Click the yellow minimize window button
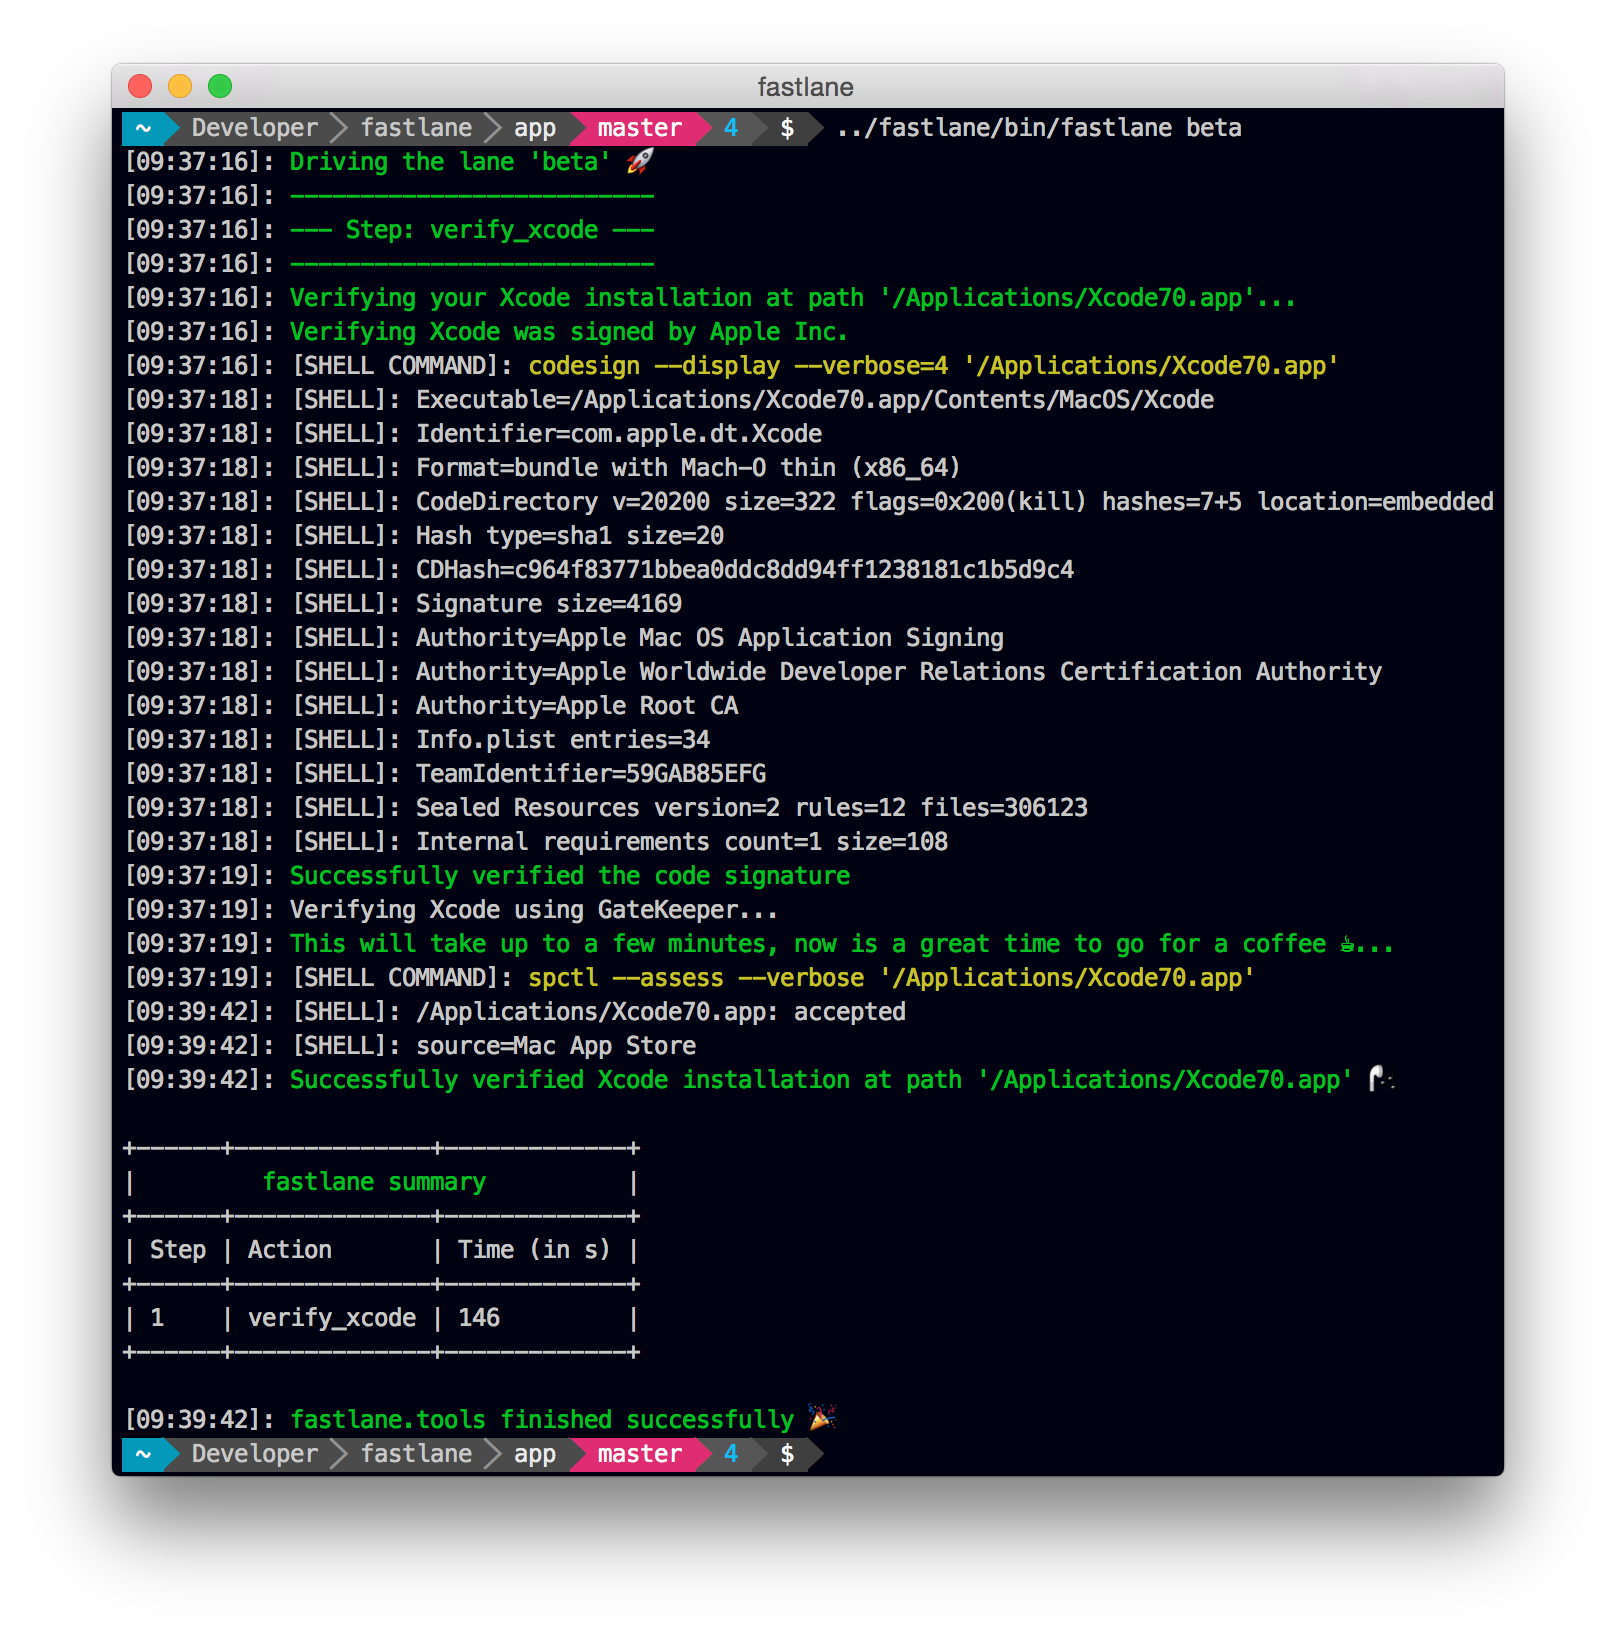This screenshot has height=1636, width=1616. pyautogui.click(x=180, y=86)
